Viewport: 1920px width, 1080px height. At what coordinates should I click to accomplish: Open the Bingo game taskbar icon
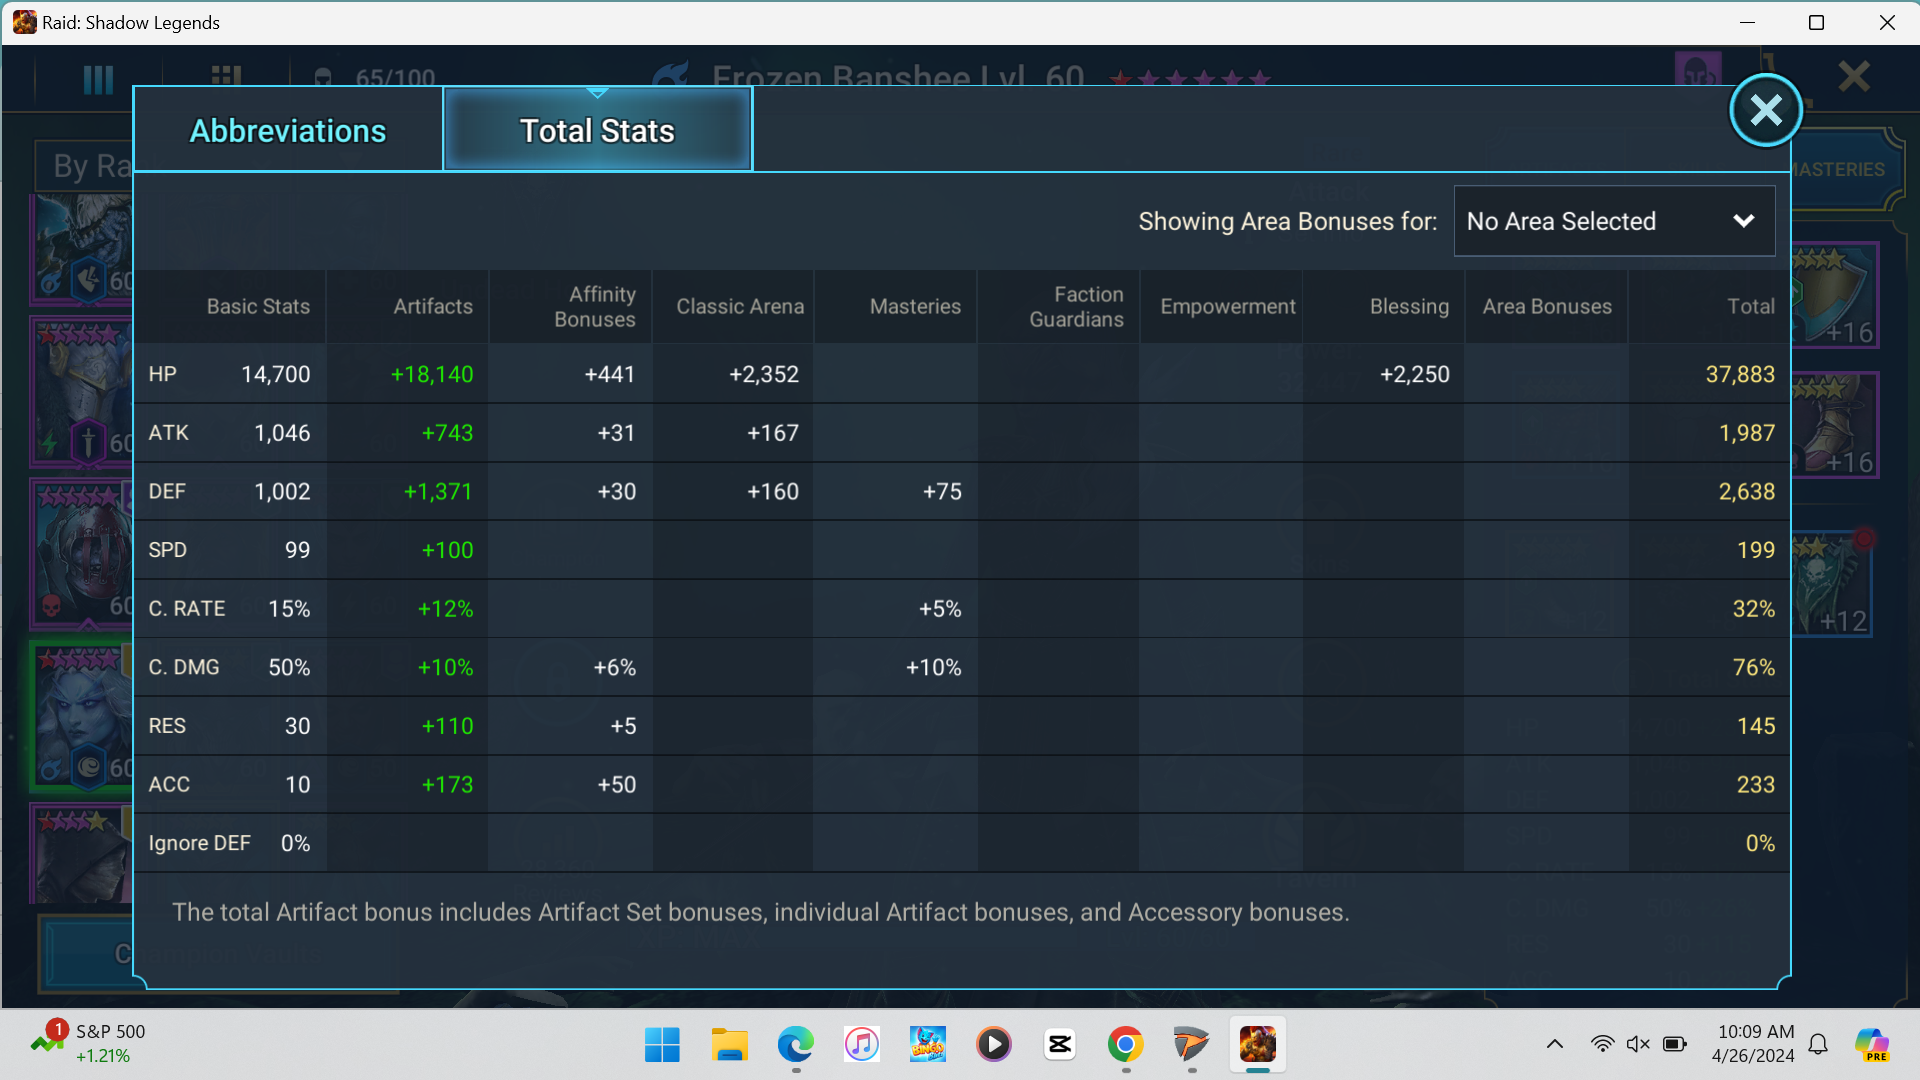tap(927, 1045)
